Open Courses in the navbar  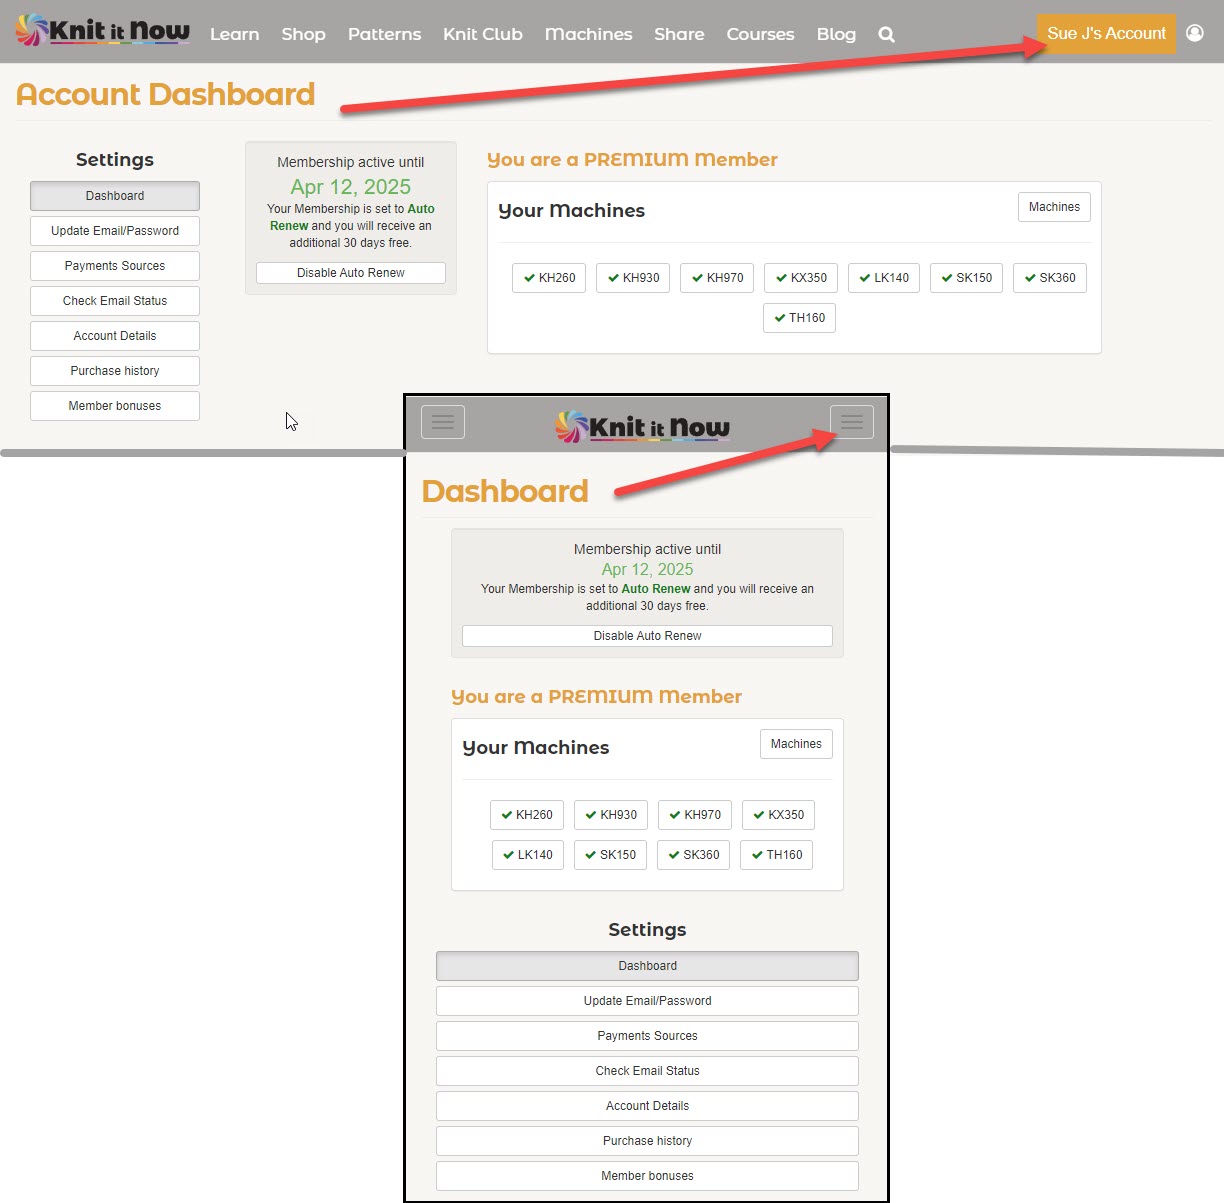(761, 34)
